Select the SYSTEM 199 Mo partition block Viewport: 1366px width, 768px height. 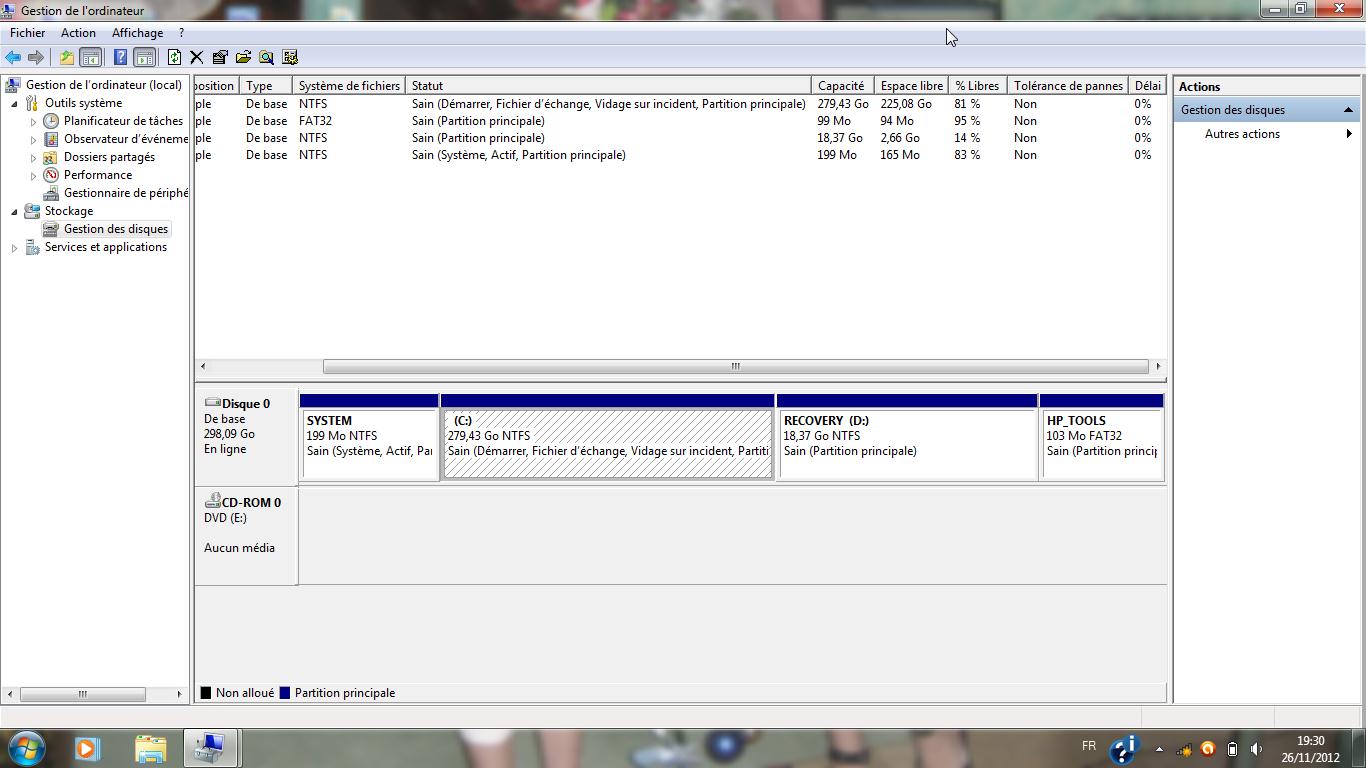pos(370,437)
